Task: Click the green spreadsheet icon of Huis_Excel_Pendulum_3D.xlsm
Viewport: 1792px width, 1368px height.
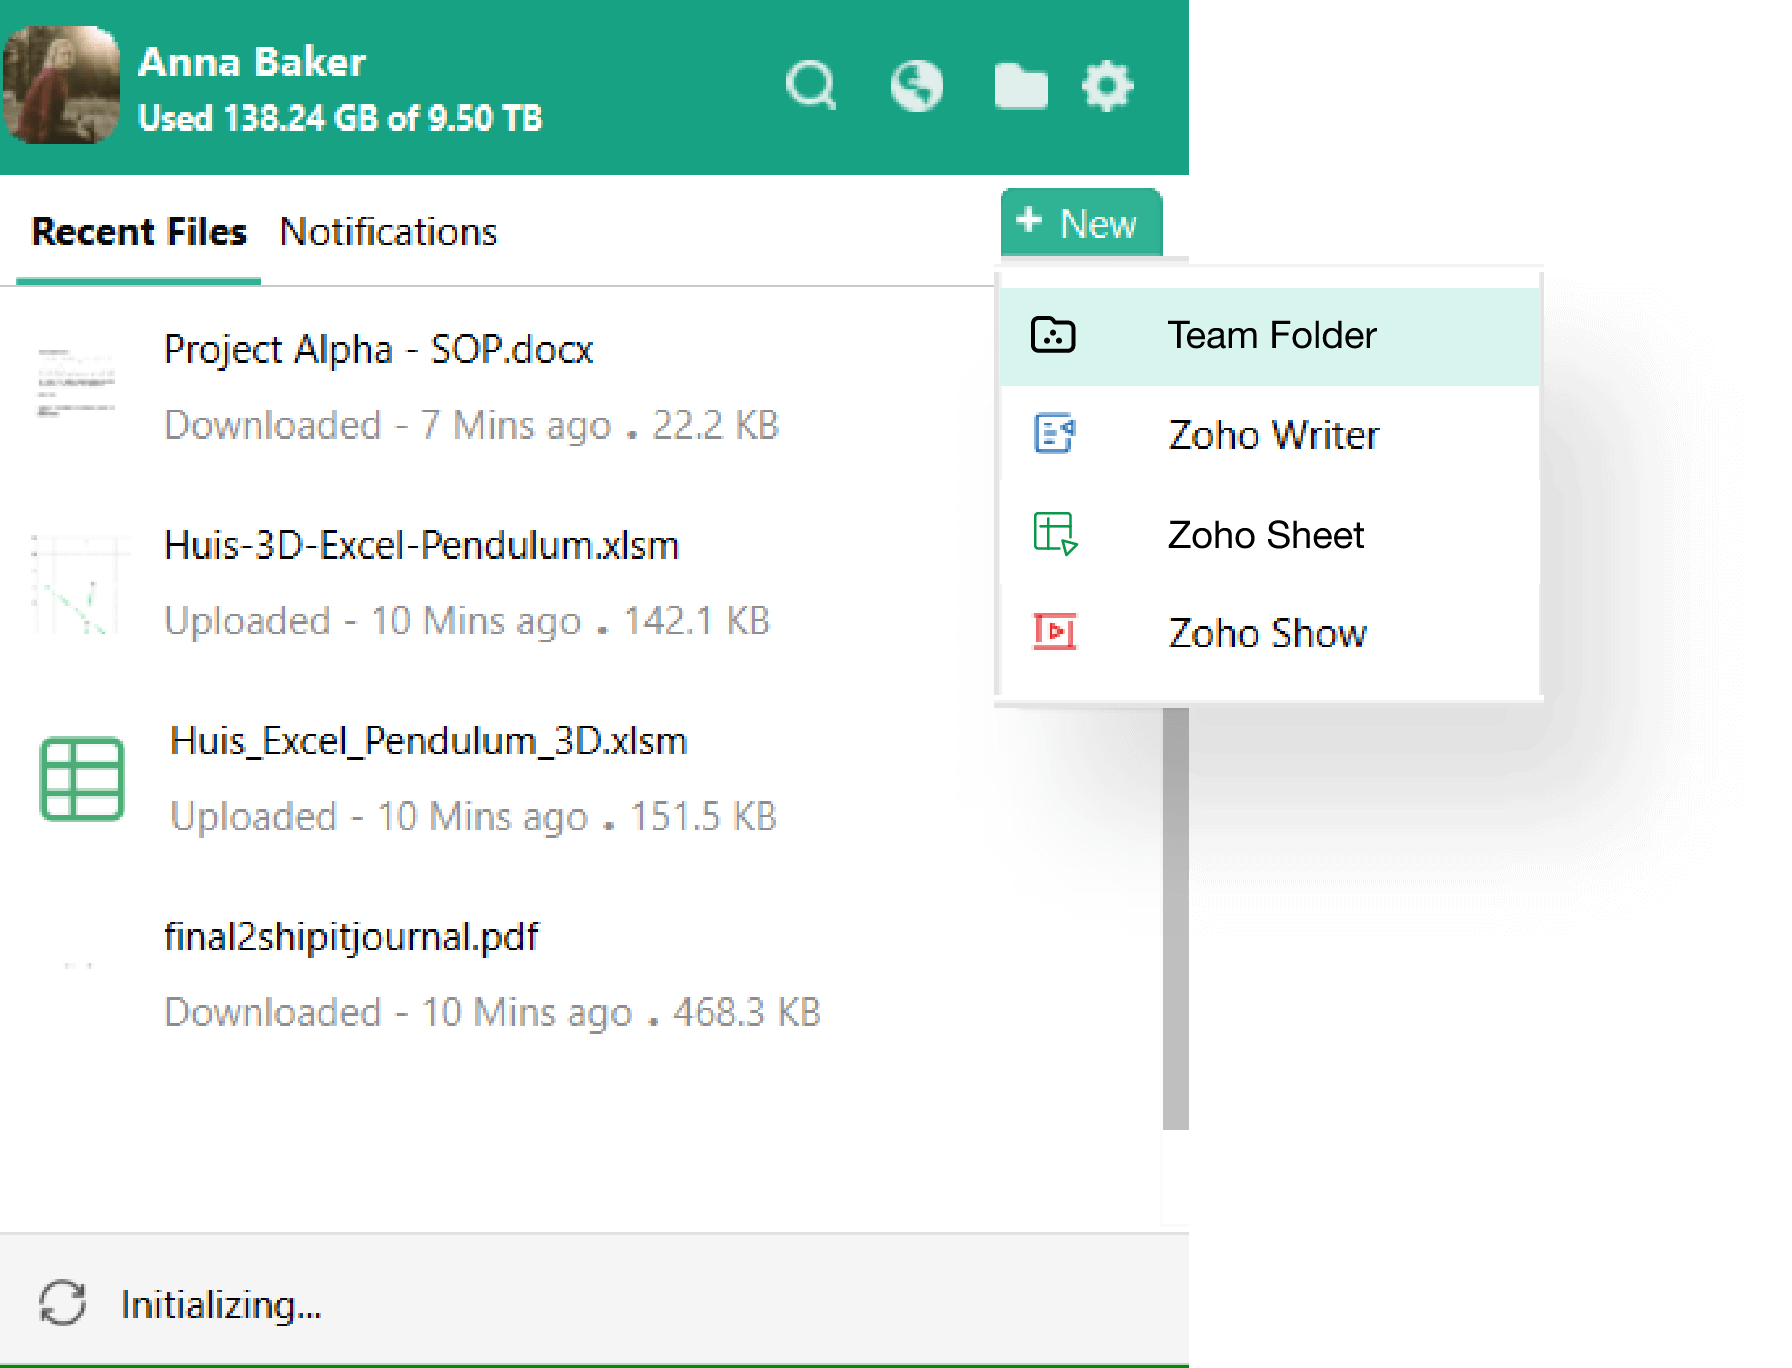Action: (x=82, y=779)
